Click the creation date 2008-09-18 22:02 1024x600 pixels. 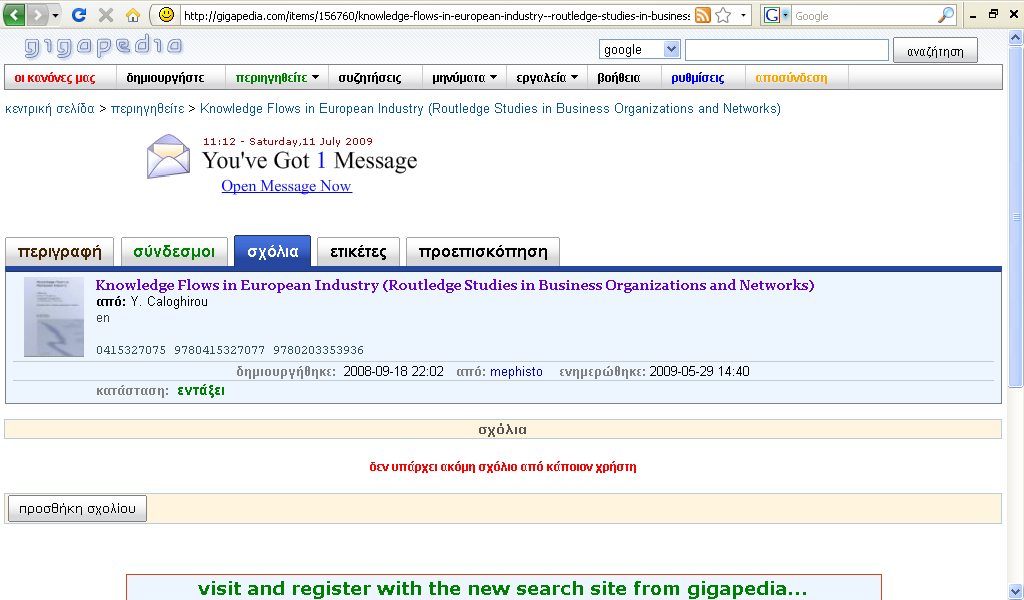point(393,371)
